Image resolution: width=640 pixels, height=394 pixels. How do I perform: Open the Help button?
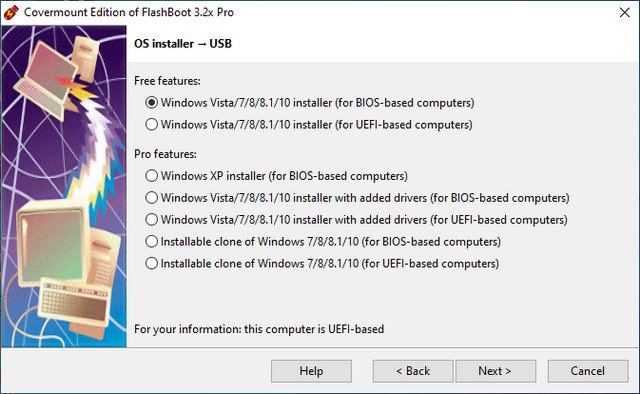click(311, 371)
